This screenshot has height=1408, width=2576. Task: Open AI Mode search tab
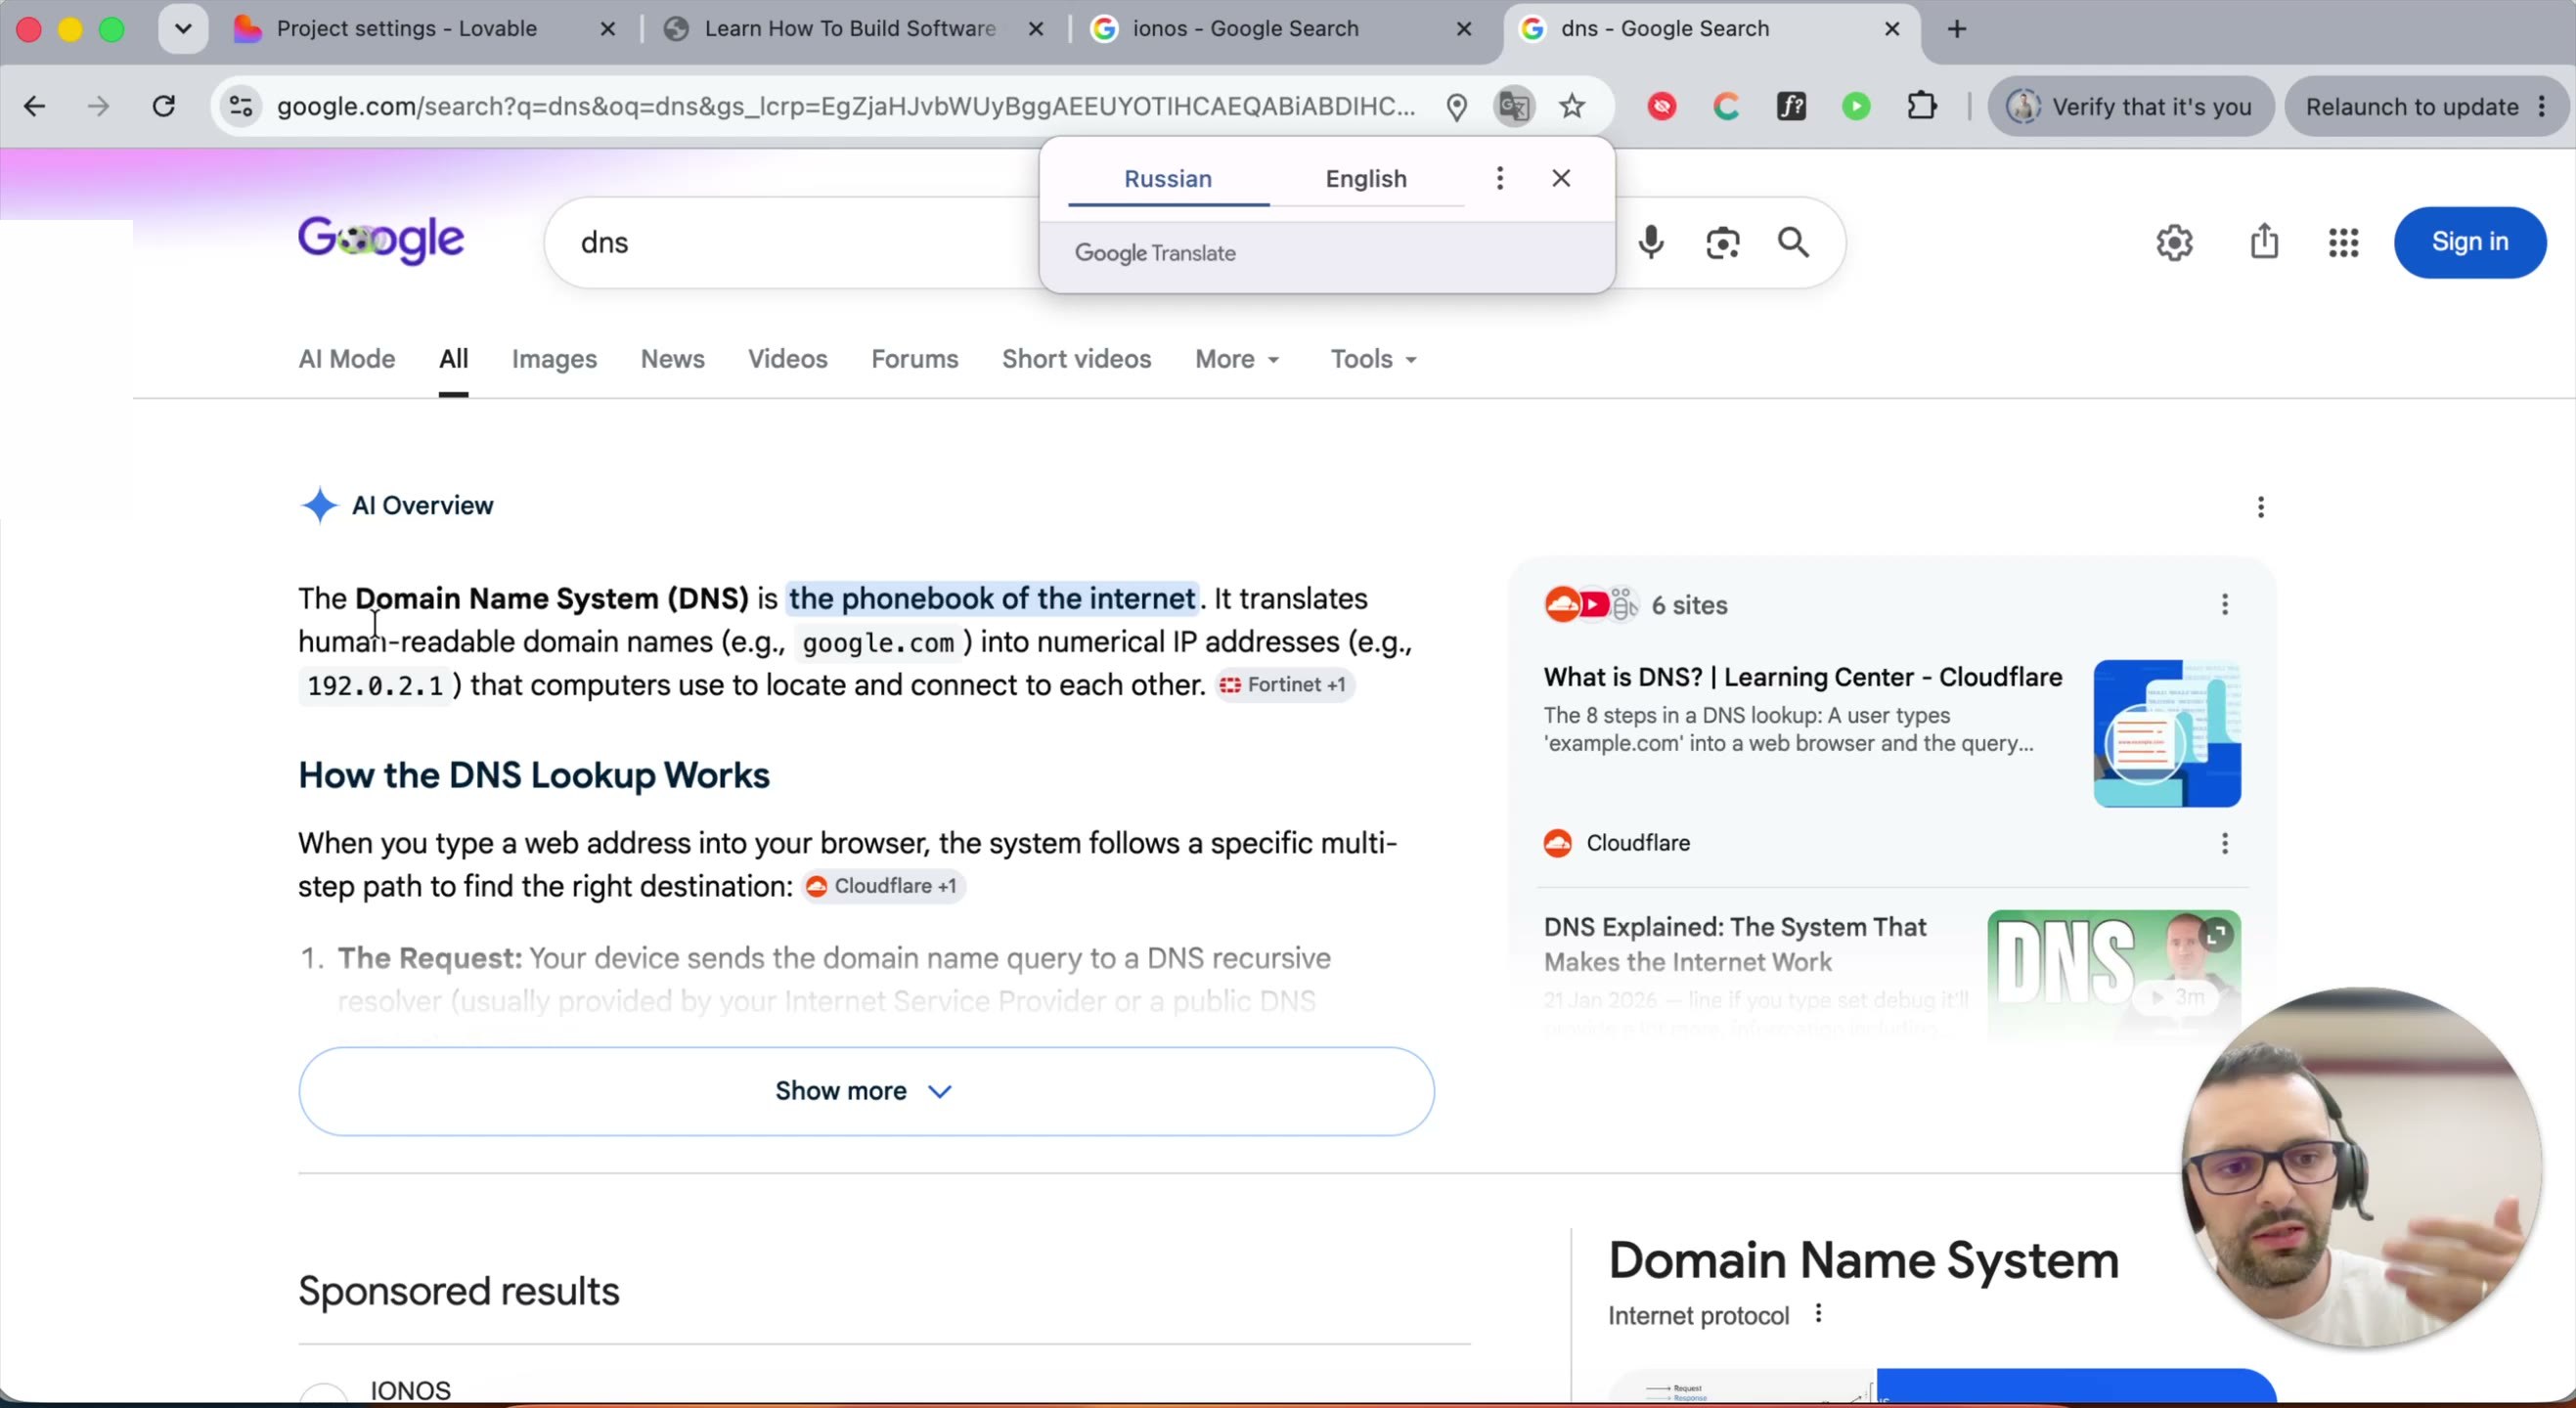click(x=347, y=359)
